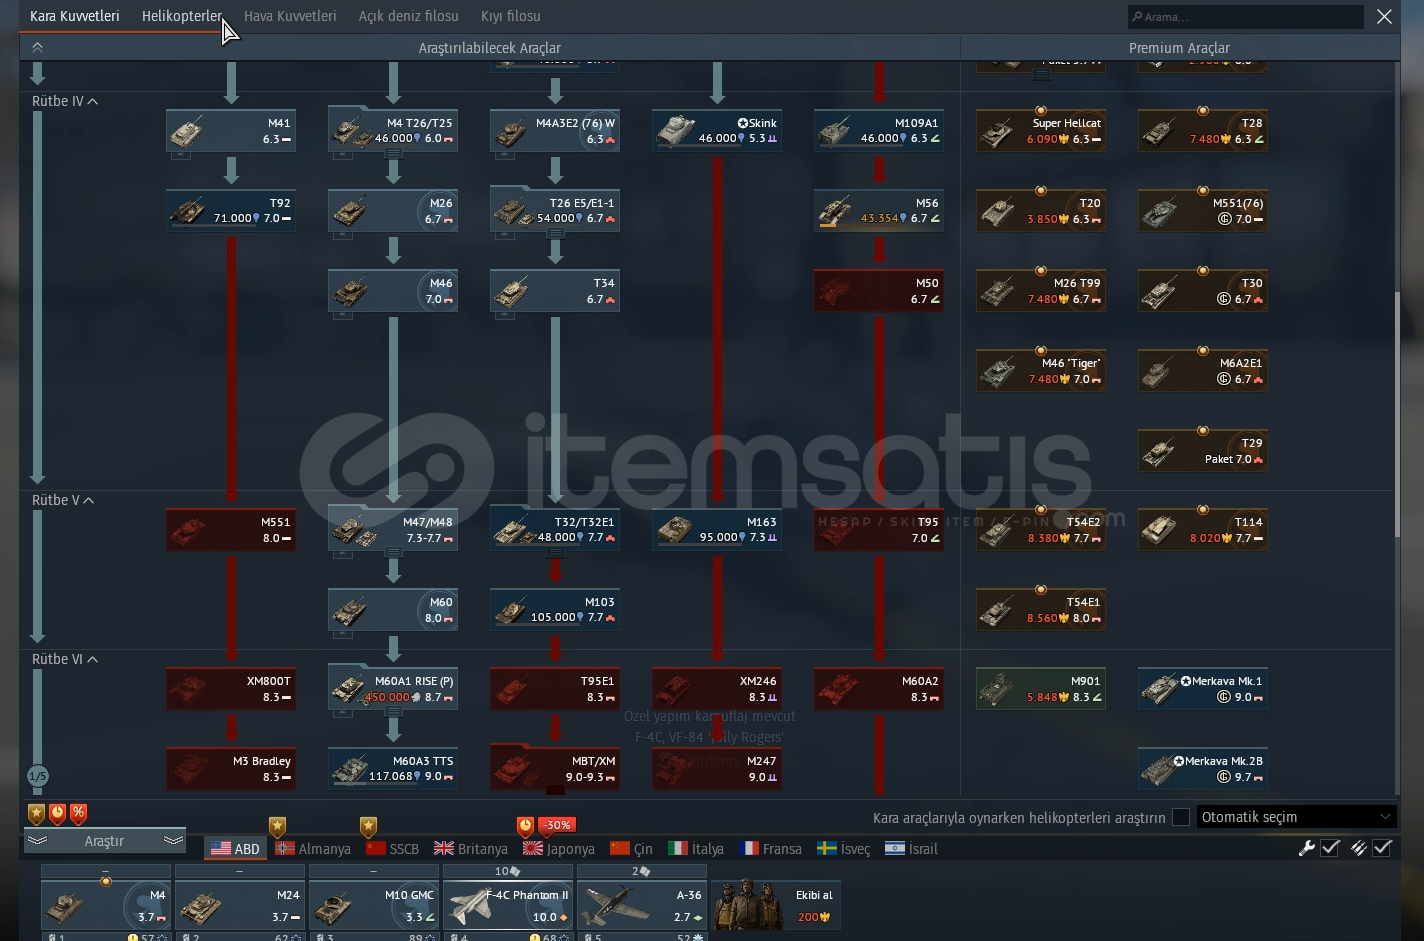Click the vertical scrollbar of tech tree
The width and height of the screenshot is (1424, 941).
click(x=1399, y=415)
